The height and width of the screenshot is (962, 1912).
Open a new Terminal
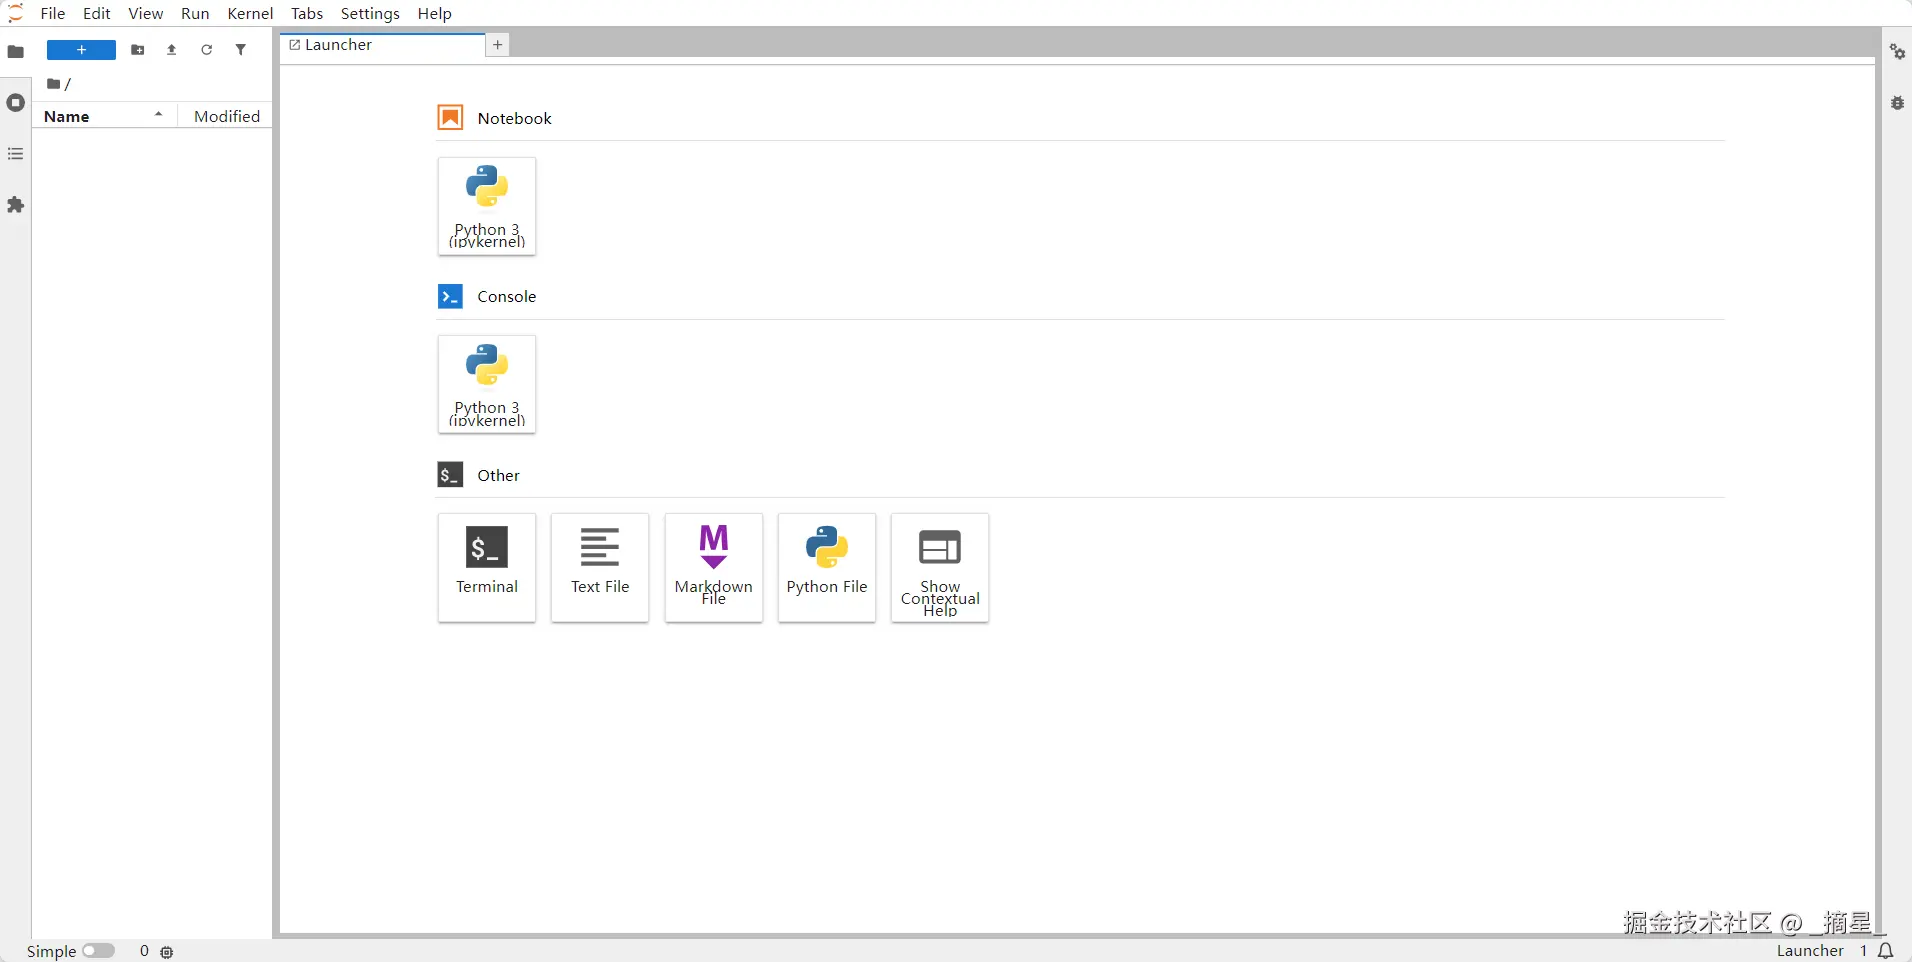[487, 567]
